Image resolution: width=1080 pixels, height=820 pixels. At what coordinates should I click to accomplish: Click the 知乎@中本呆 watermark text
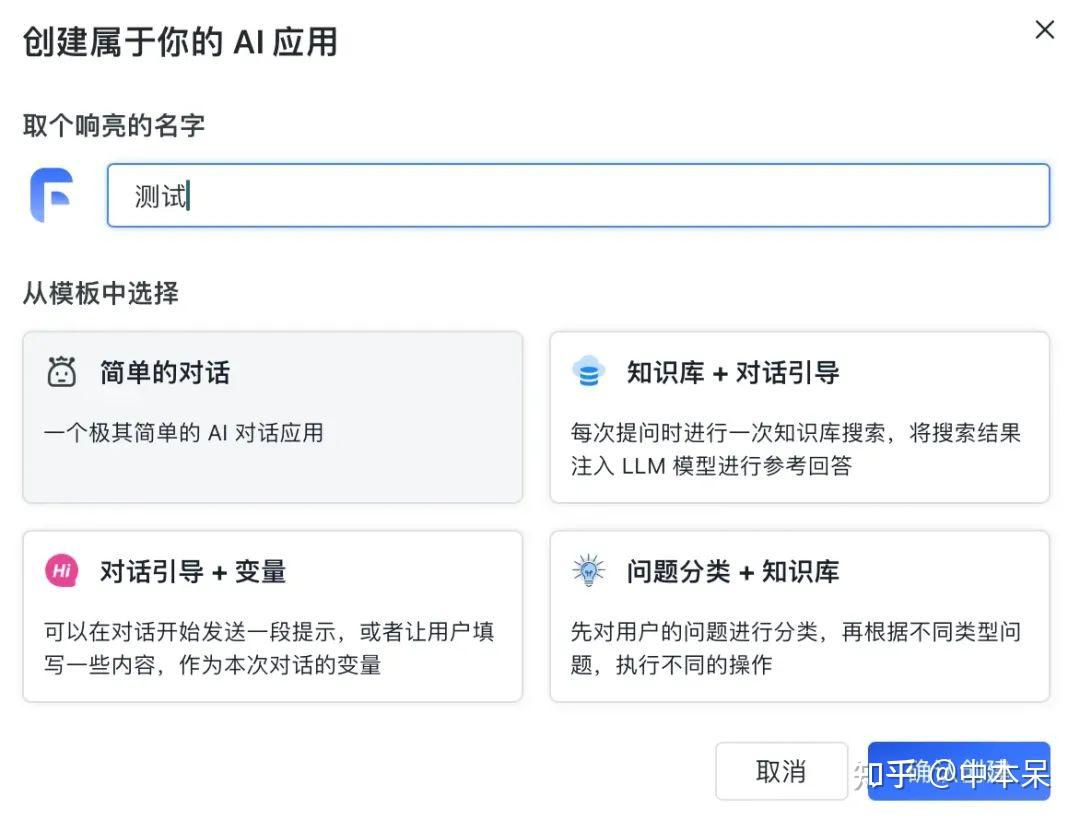[950, 775]
